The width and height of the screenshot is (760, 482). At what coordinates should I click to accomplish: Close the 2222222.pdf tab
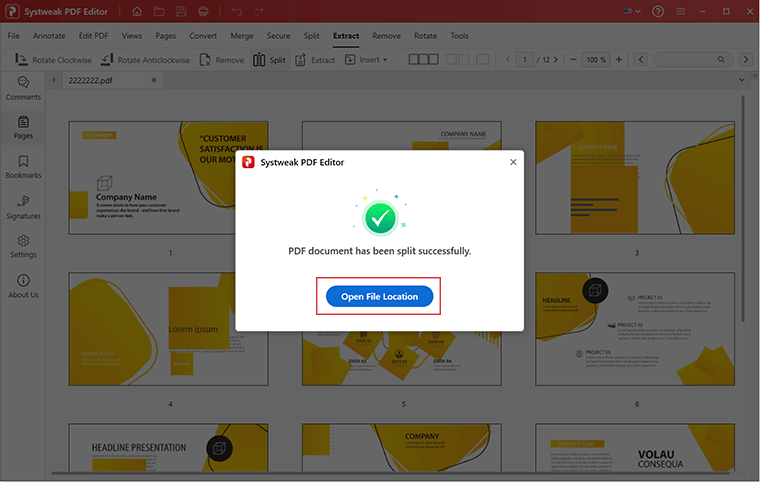click(x=154, y=80)
